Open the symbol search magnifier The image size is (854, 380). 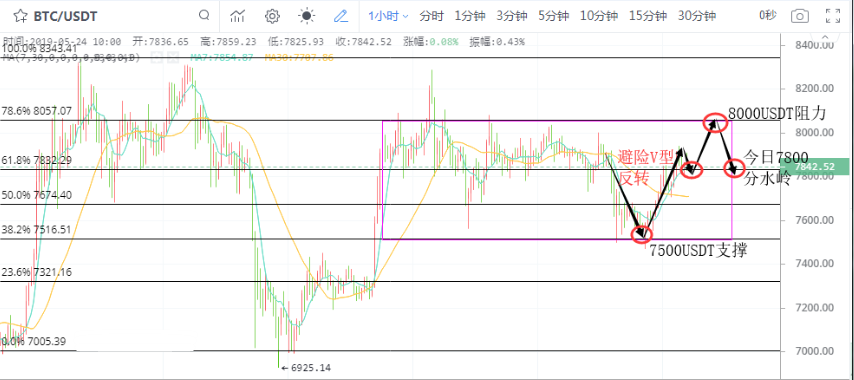tap(204, 15)
